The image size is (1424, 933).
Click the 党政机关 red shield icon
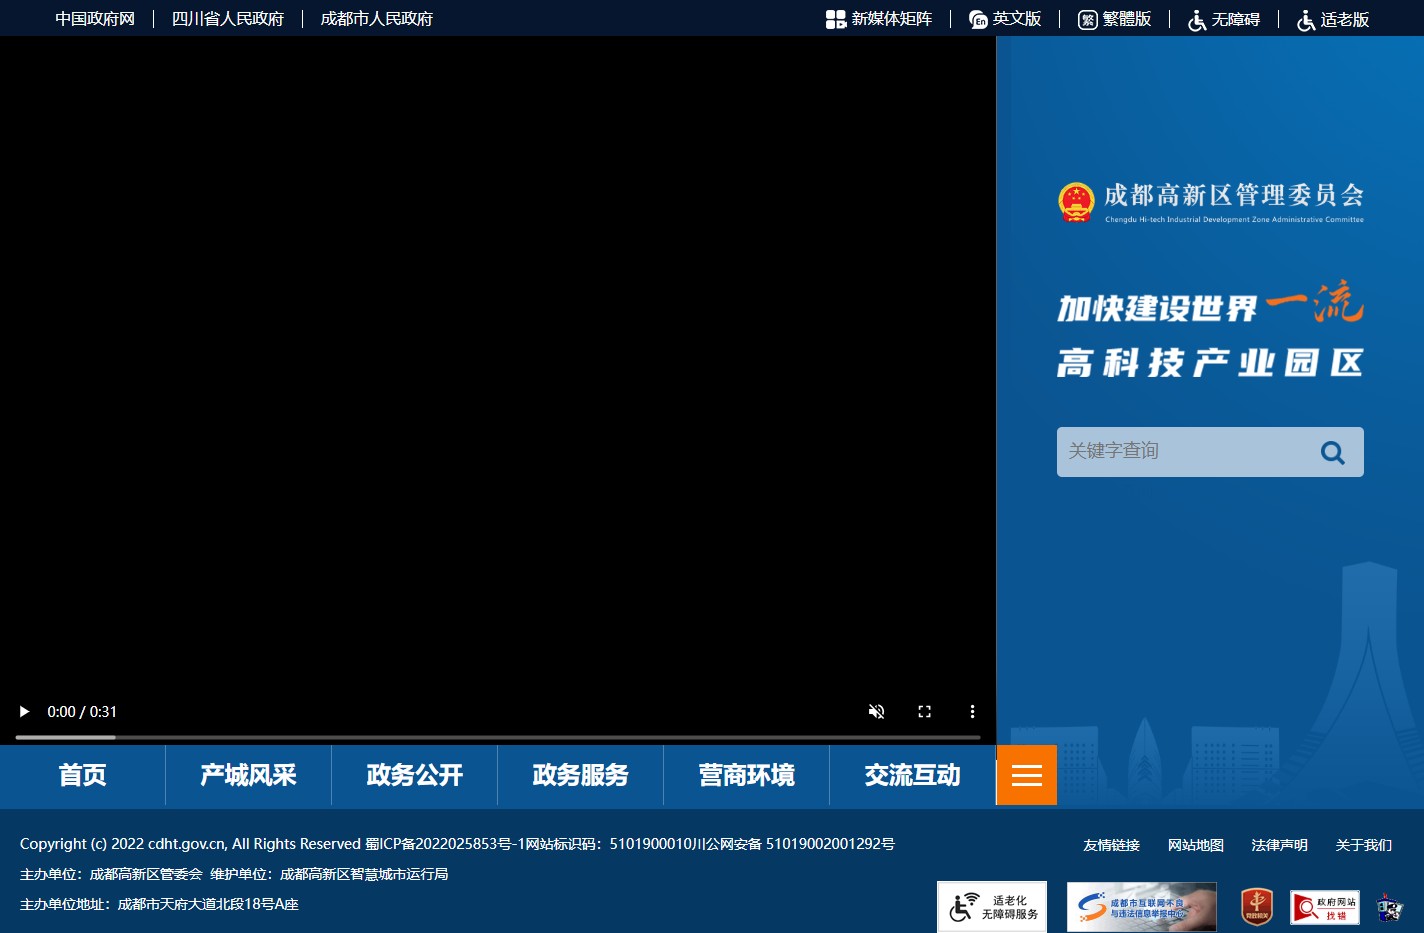coord(1257,907)
